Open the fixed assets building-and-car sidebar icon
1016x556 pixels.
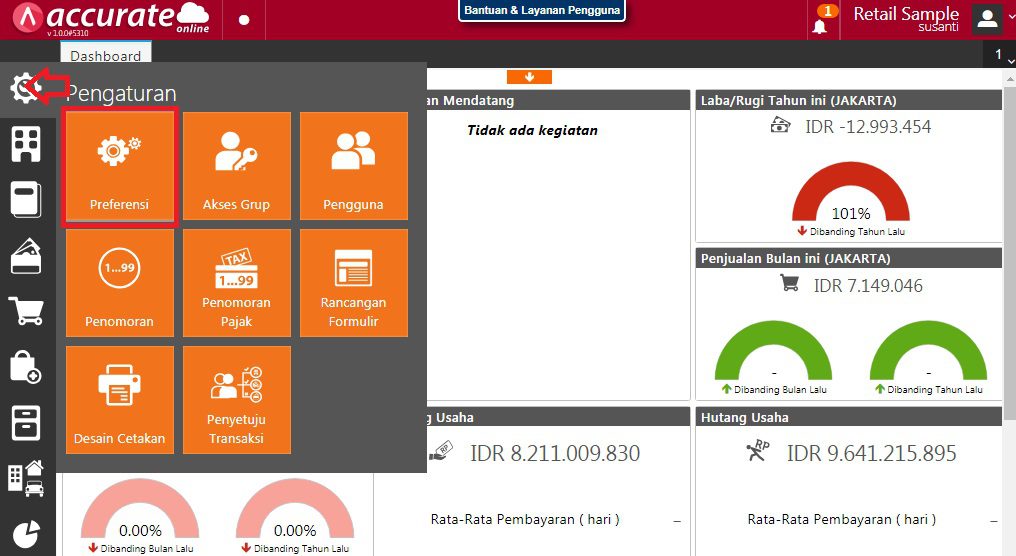click(x=26, y=479)
